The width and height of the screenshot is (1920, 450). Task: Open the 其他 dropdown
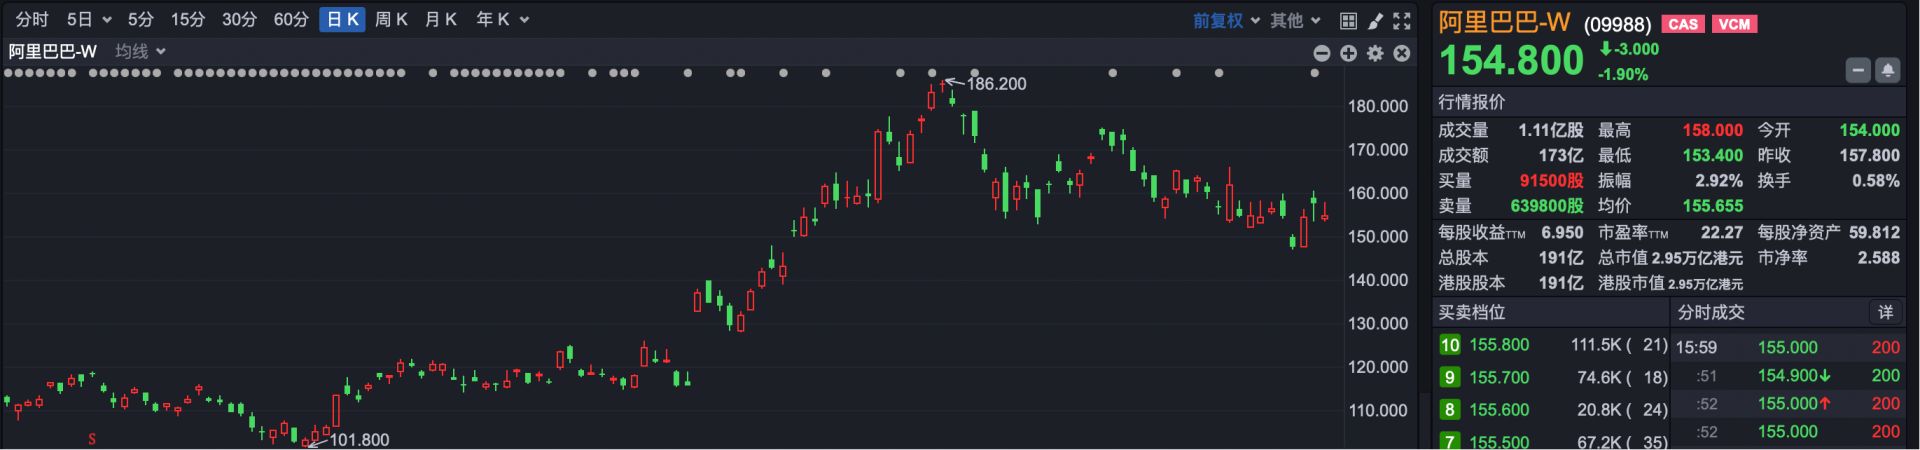click(x=1295, y=20)
